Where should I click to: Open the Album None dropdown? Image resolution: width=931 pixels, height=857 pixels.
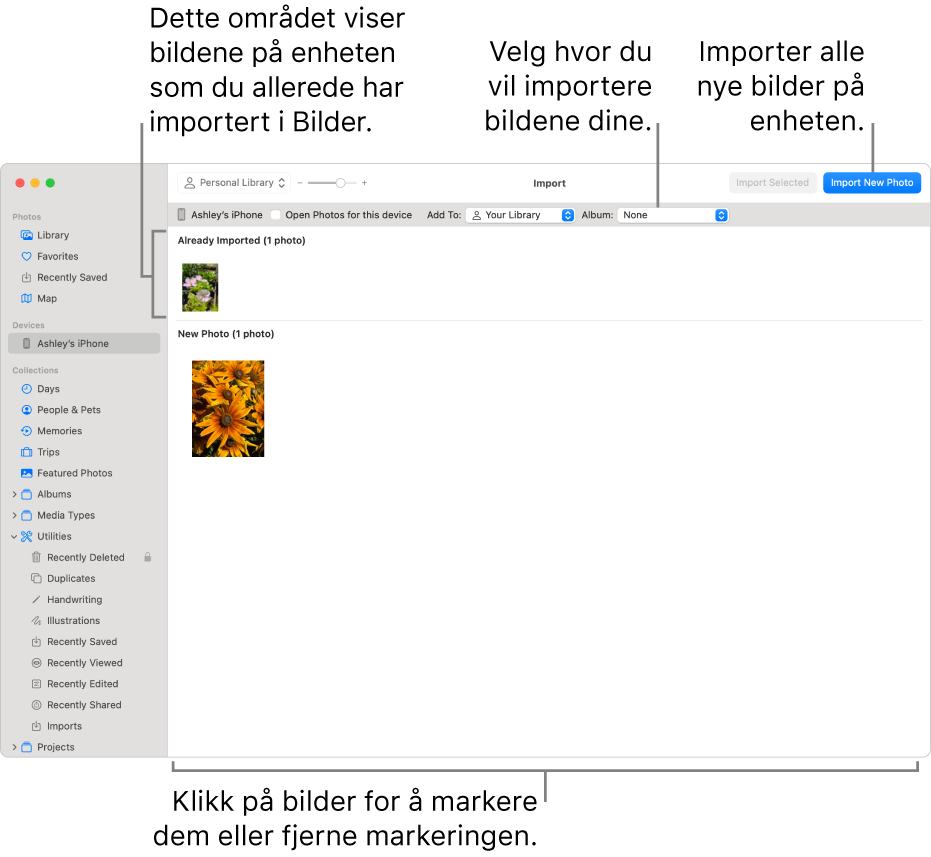click(x=673, y=215)
